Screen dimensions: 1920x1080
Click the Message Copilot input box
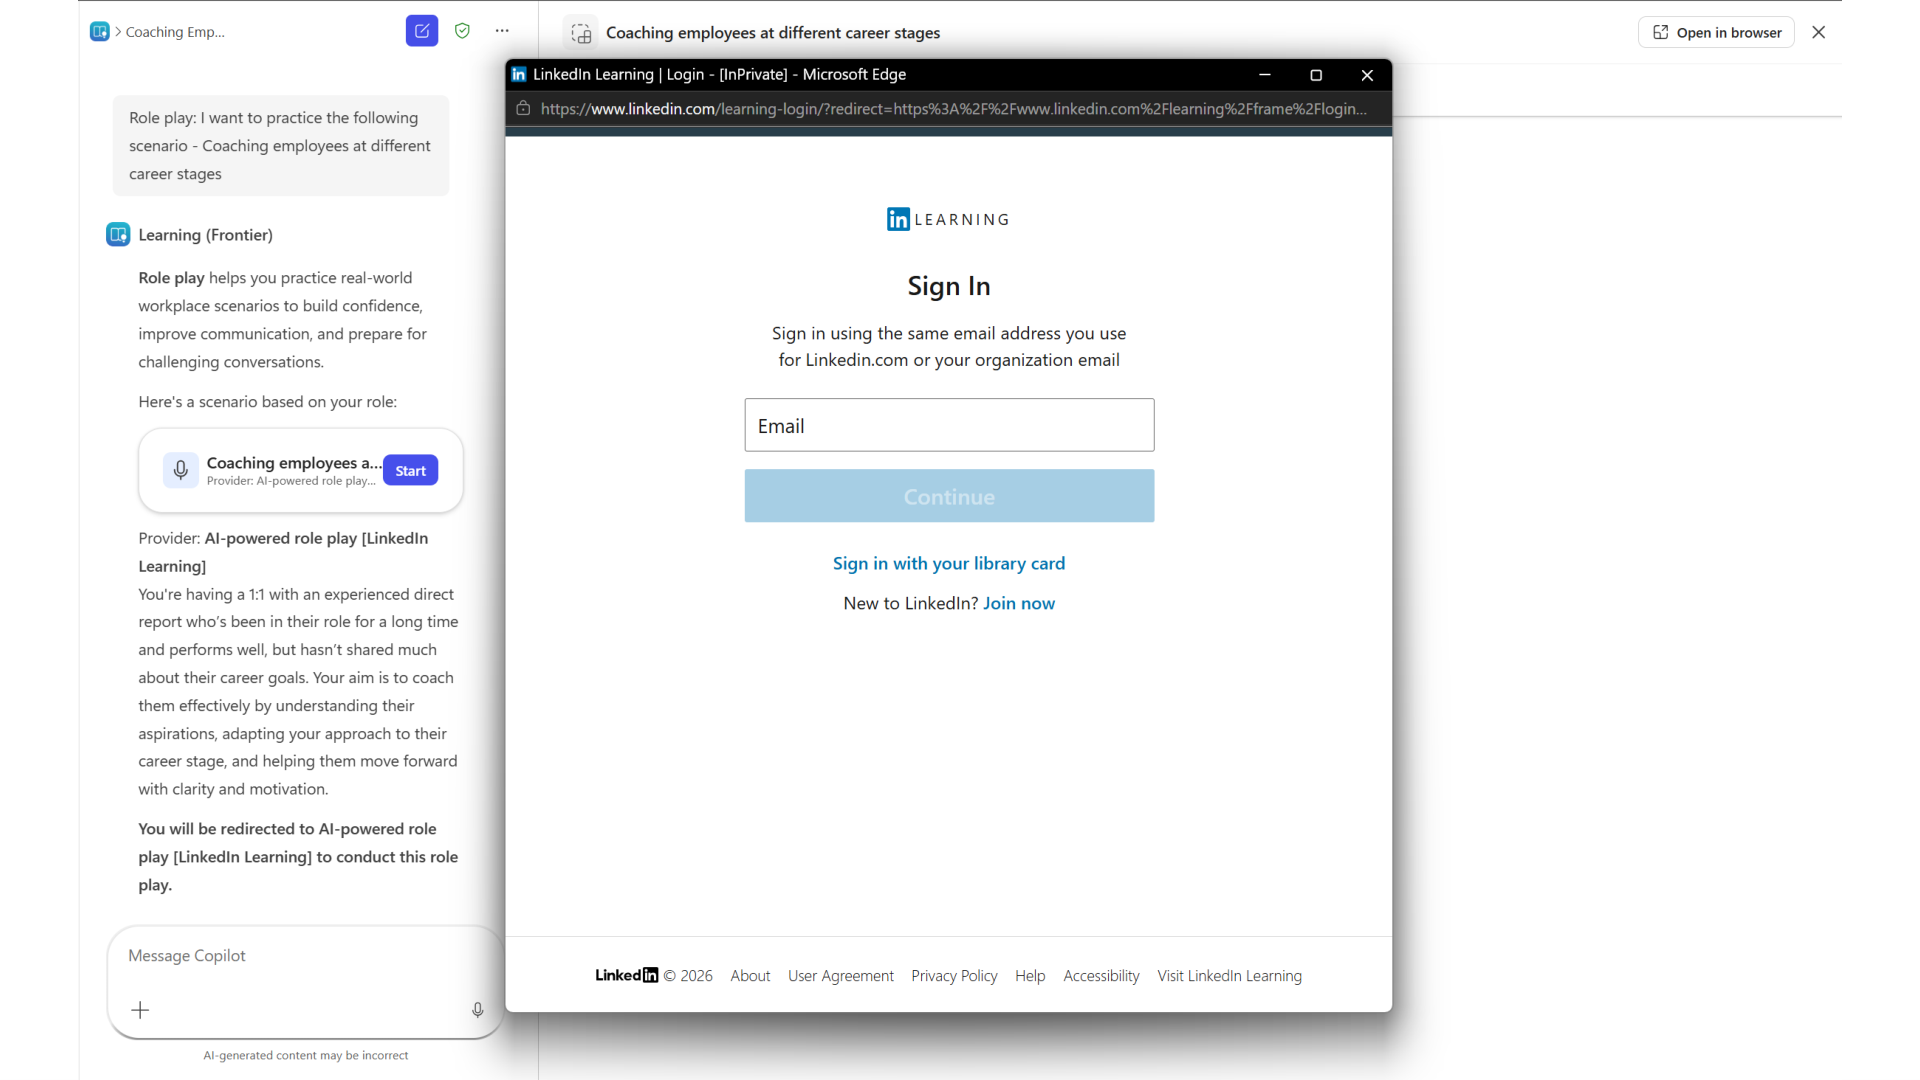coord(305,956)
